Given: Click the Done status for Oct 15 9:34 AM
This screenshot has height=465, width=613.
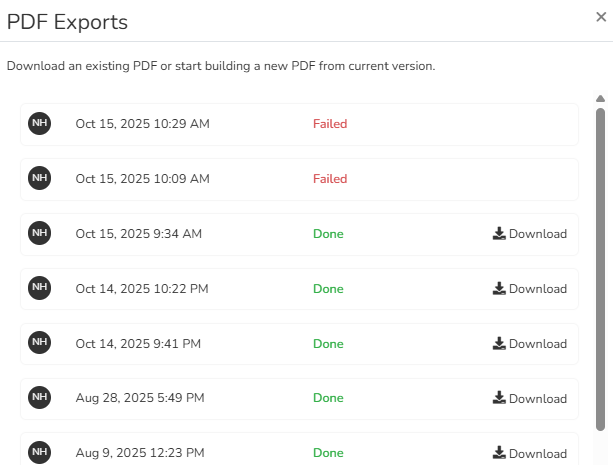Looking at the screenshot, I should (x=328, y=234).
